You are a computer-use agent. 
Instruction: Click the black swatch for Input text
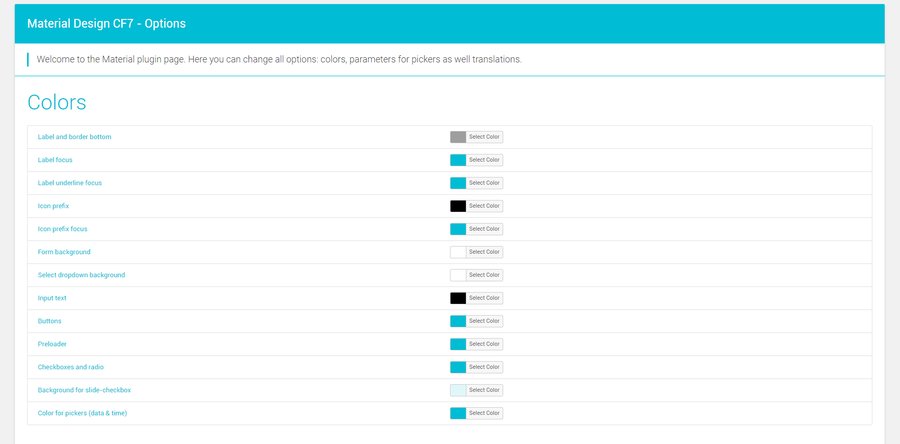pos(458,298)
